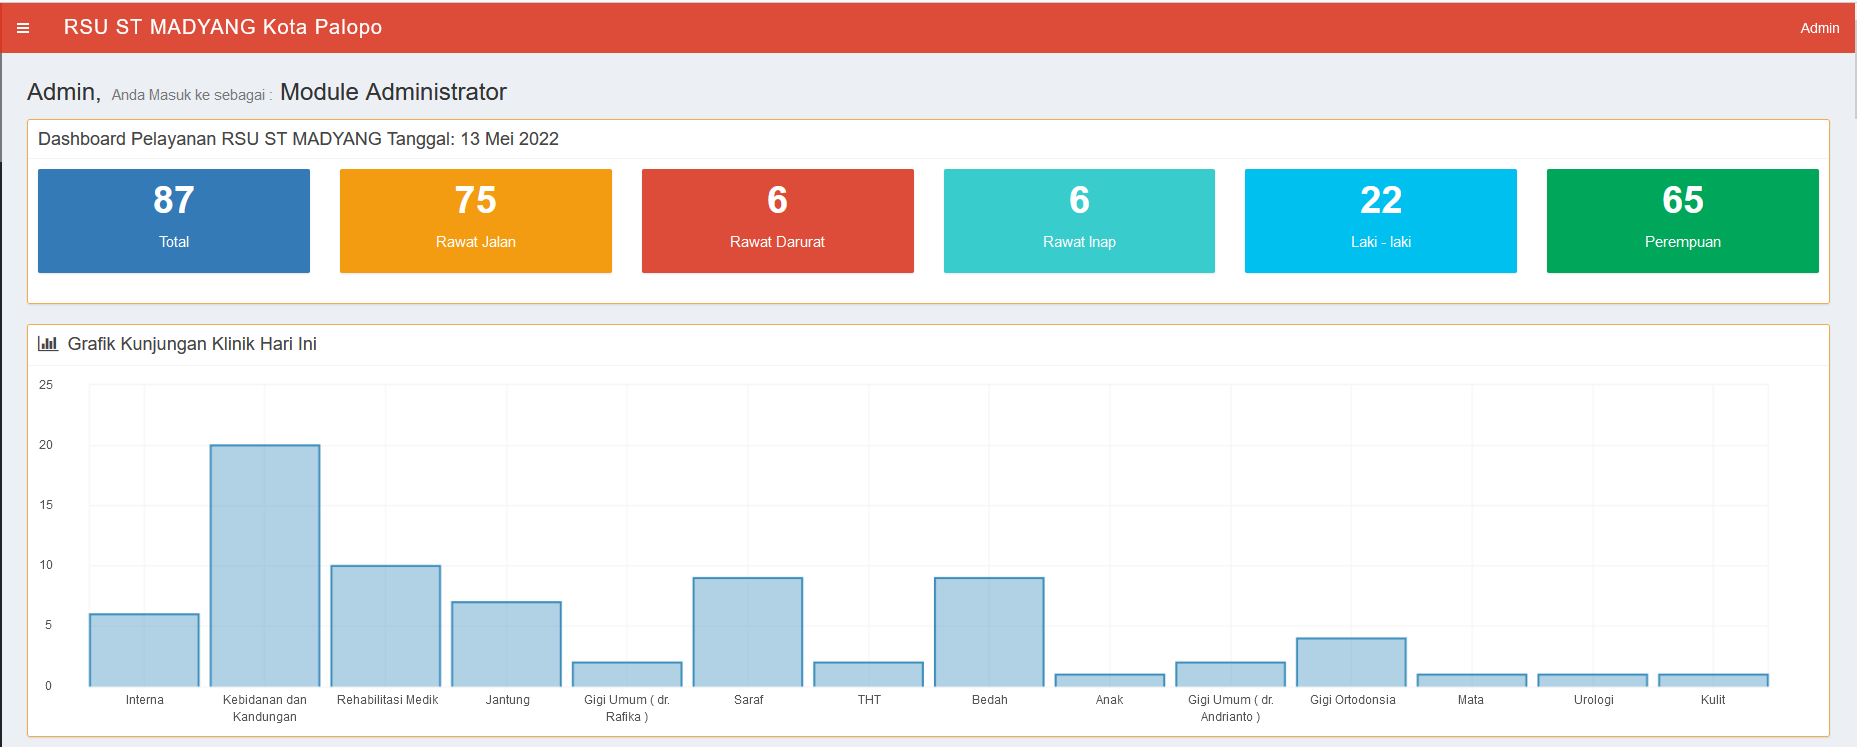Click the Interna bar in chart
1857x747 pixels.
pyautogui.click(x=144, y=650)
